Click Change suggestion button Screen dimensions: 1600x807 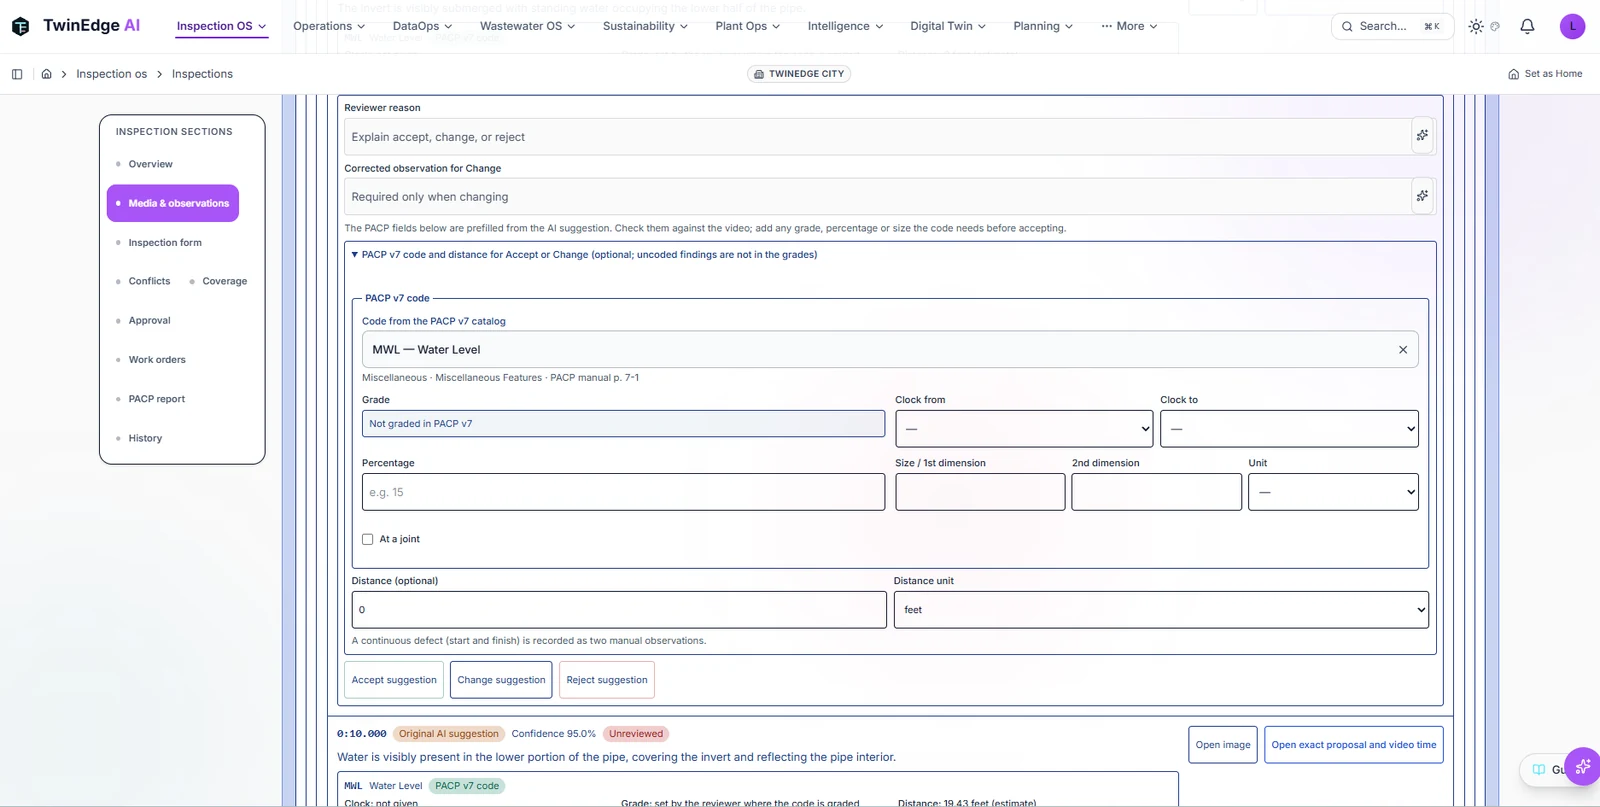point(501,680)
